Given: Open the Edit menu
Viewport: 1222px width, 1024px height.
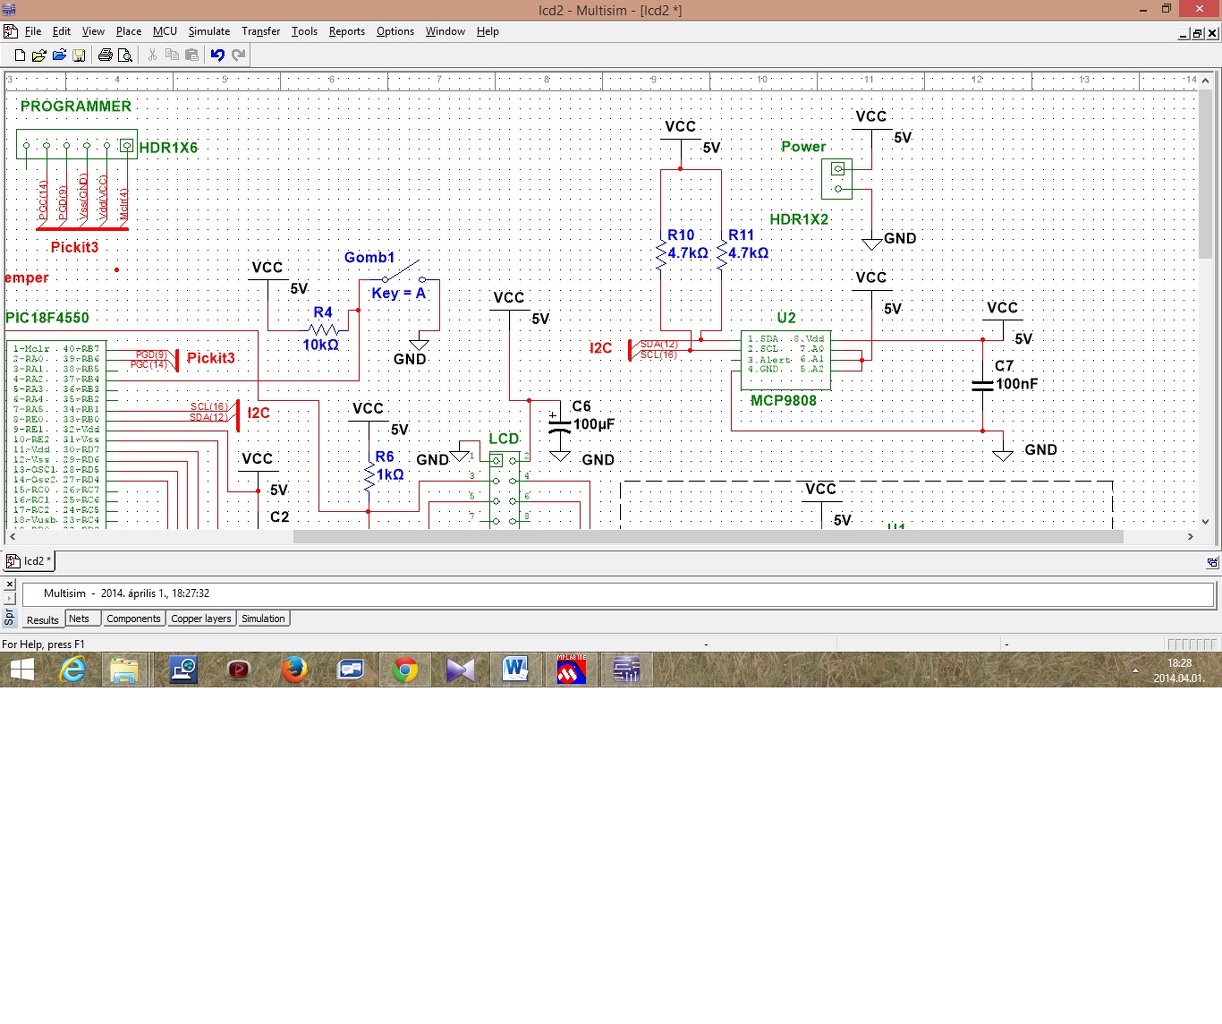Looking at the screenshot, I should point(61,31).
